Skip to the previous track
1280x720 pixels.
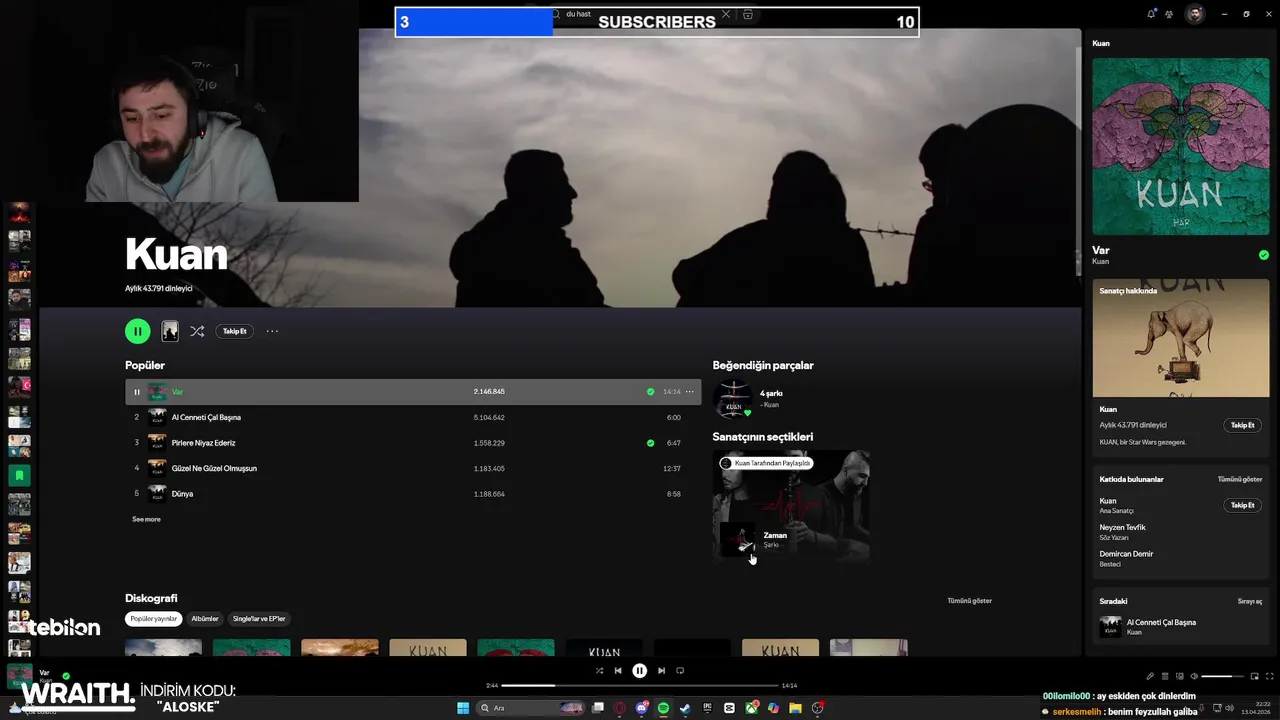click(618, 671)
